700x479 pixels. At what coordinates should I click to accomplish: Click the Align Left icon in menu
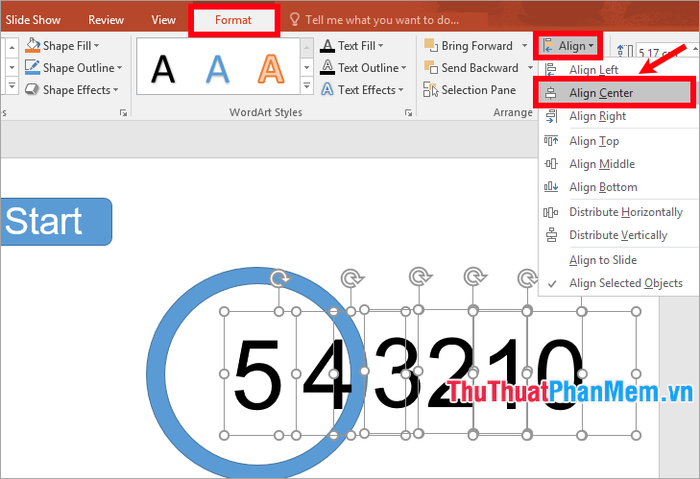(x=551, y=70)
